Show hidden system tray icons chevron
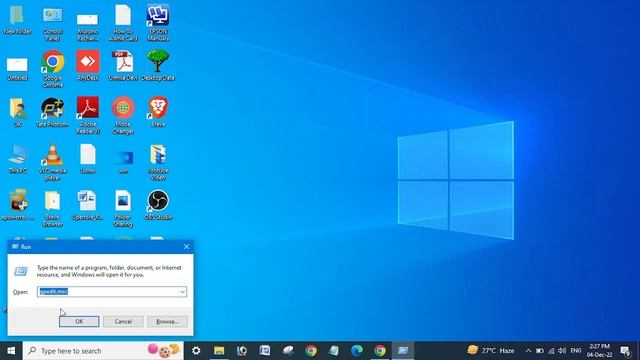 [528, 351]
